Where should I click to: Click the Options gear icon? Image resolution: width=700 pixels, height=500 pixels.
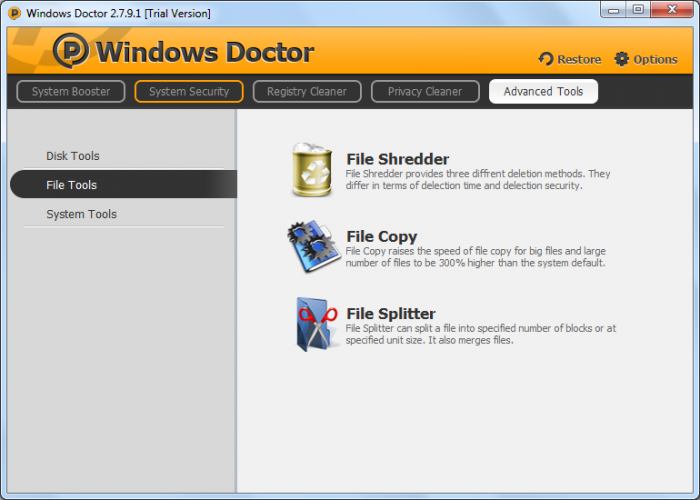click(x=621, y=59)
